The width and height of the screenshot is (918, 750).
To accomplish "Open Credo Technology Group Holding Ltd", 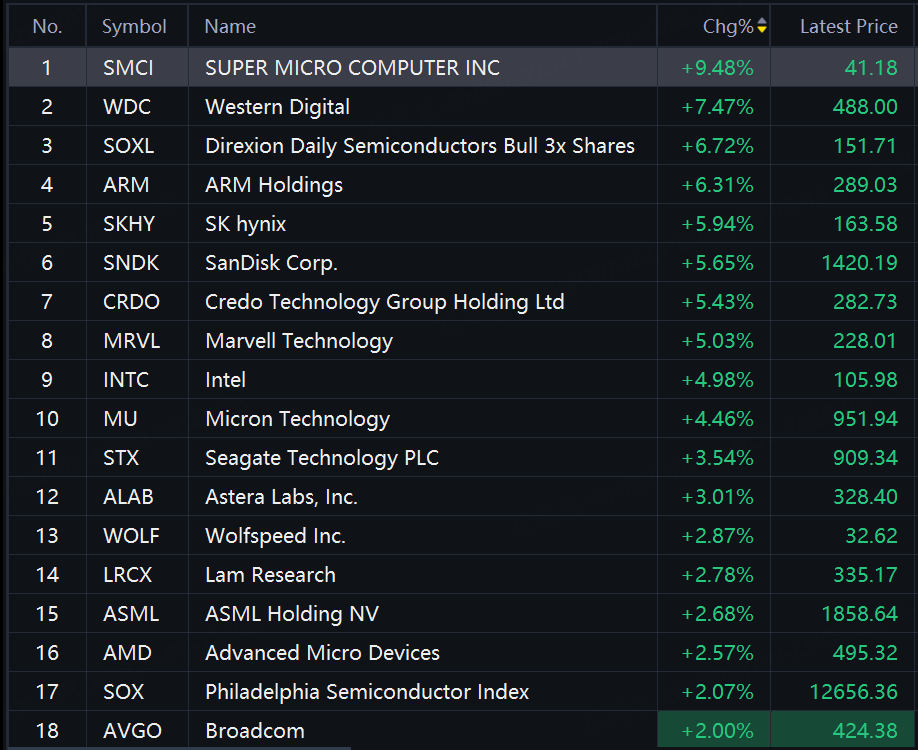I will 385,302.
